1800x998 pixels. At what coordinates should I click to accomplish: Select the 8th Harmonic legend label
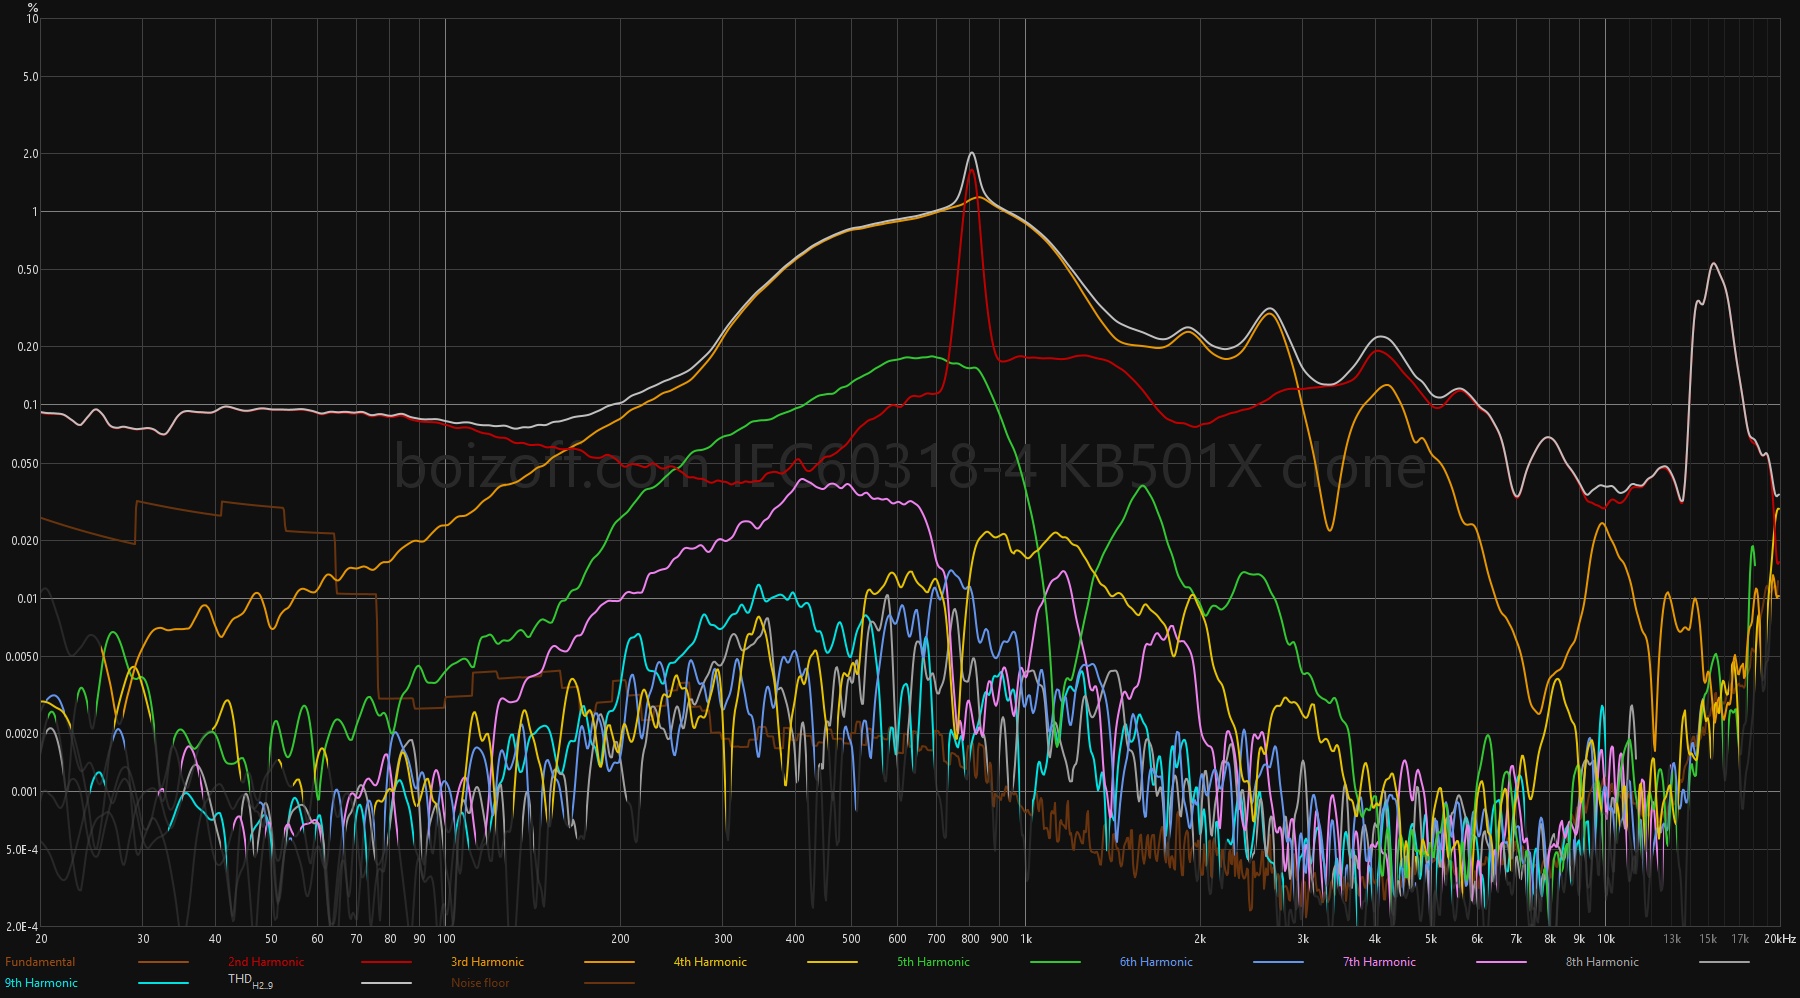tap(1602, 962)
